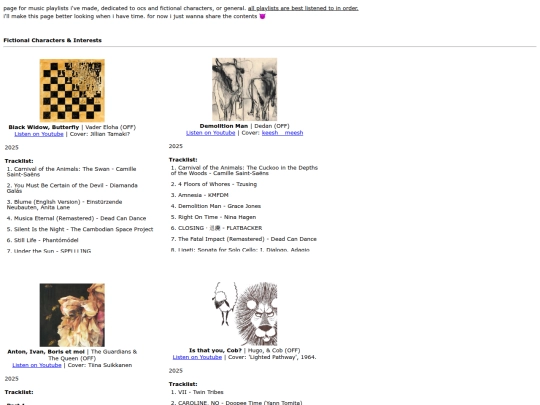Screen dimensions: 540x405
Task: Click "Cover: 'Lighted Pathway', 1964" text
Action: click(272, 357)
